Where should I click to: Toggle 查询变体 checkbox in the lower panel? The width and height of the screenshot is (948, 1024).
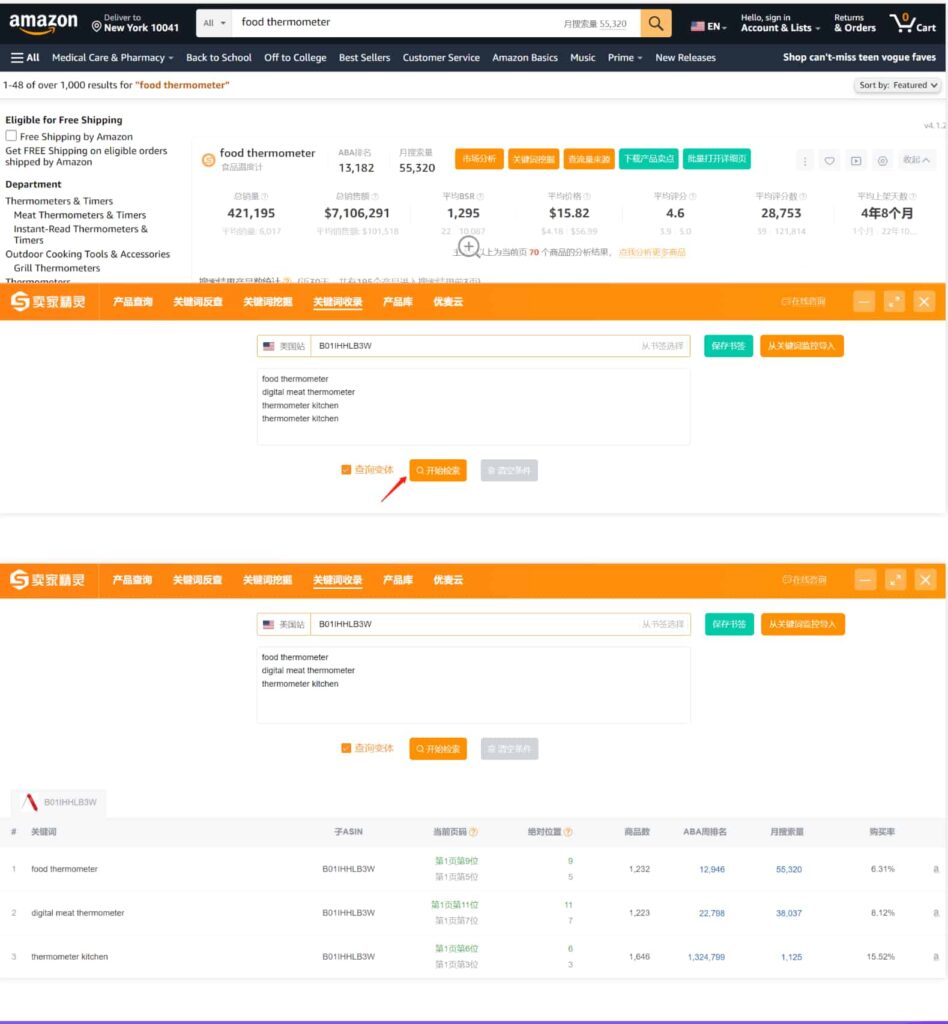[346, 748]
